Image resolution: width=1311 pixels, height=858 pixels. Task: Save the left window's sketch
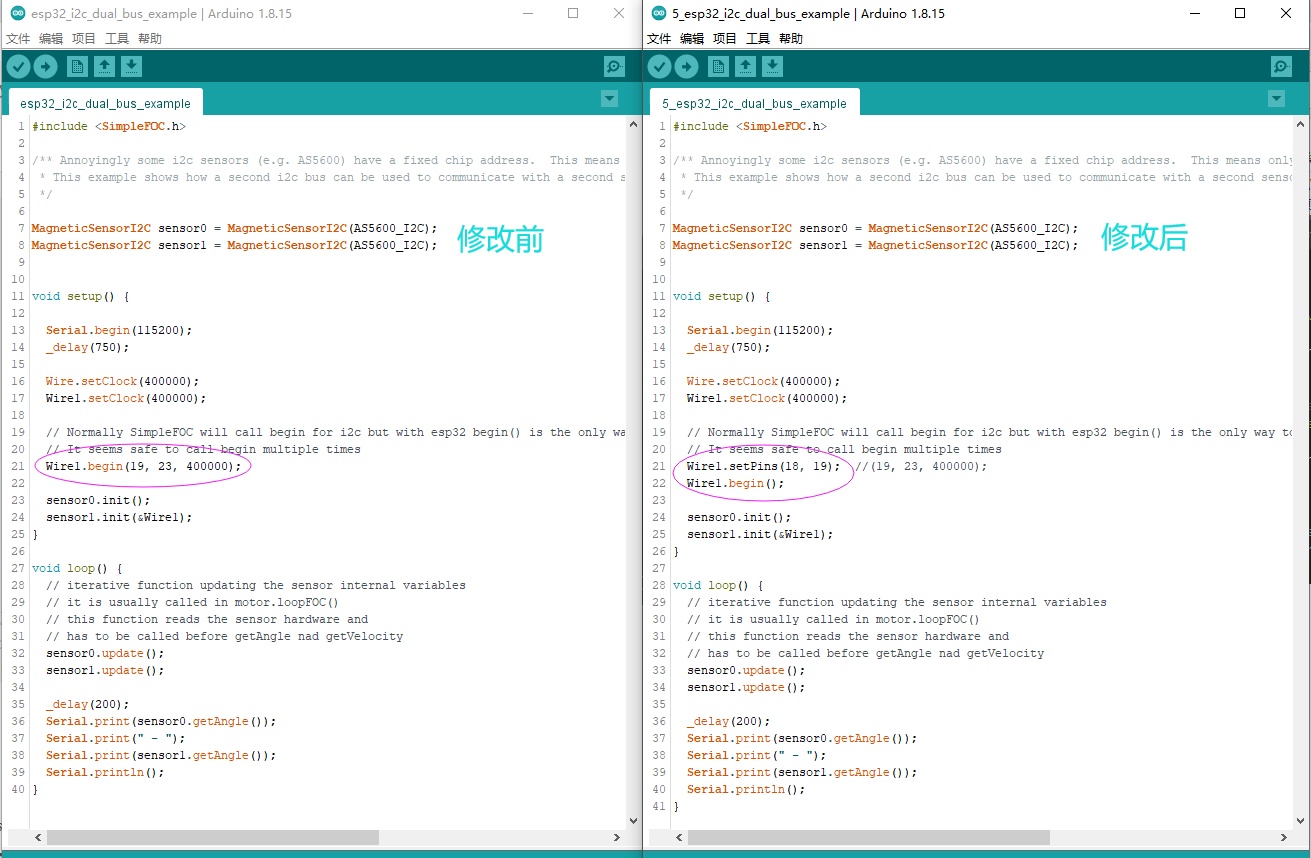pyautogui.click(x=133, y=65)
